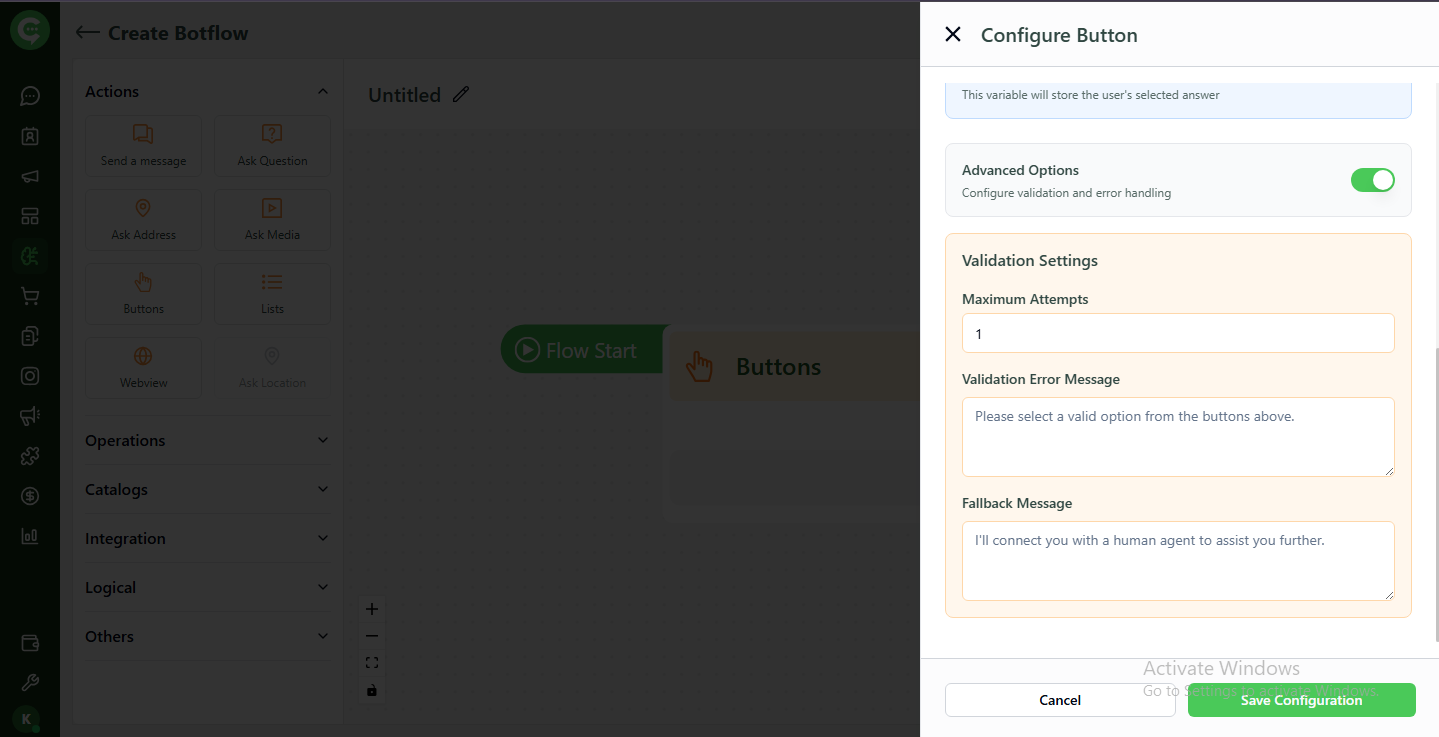Image resolution: width=1439 pixels, height=737 pixels.
Task: Close the Configure Button panel
Action: pyautogui.click(x=952, y=34)
